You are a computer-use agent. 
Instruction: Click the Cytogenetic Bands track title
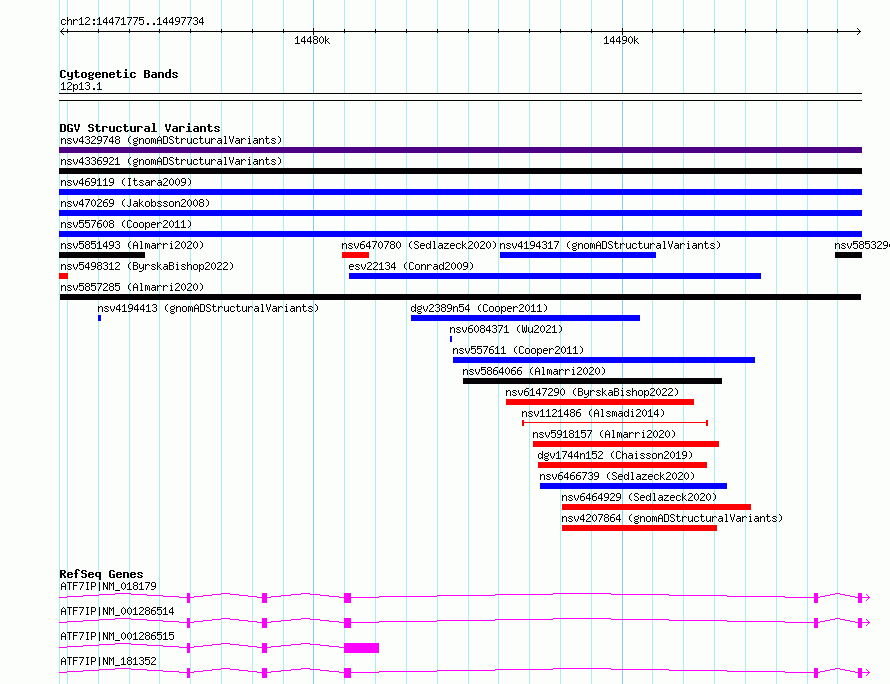[x=119, y=74]
